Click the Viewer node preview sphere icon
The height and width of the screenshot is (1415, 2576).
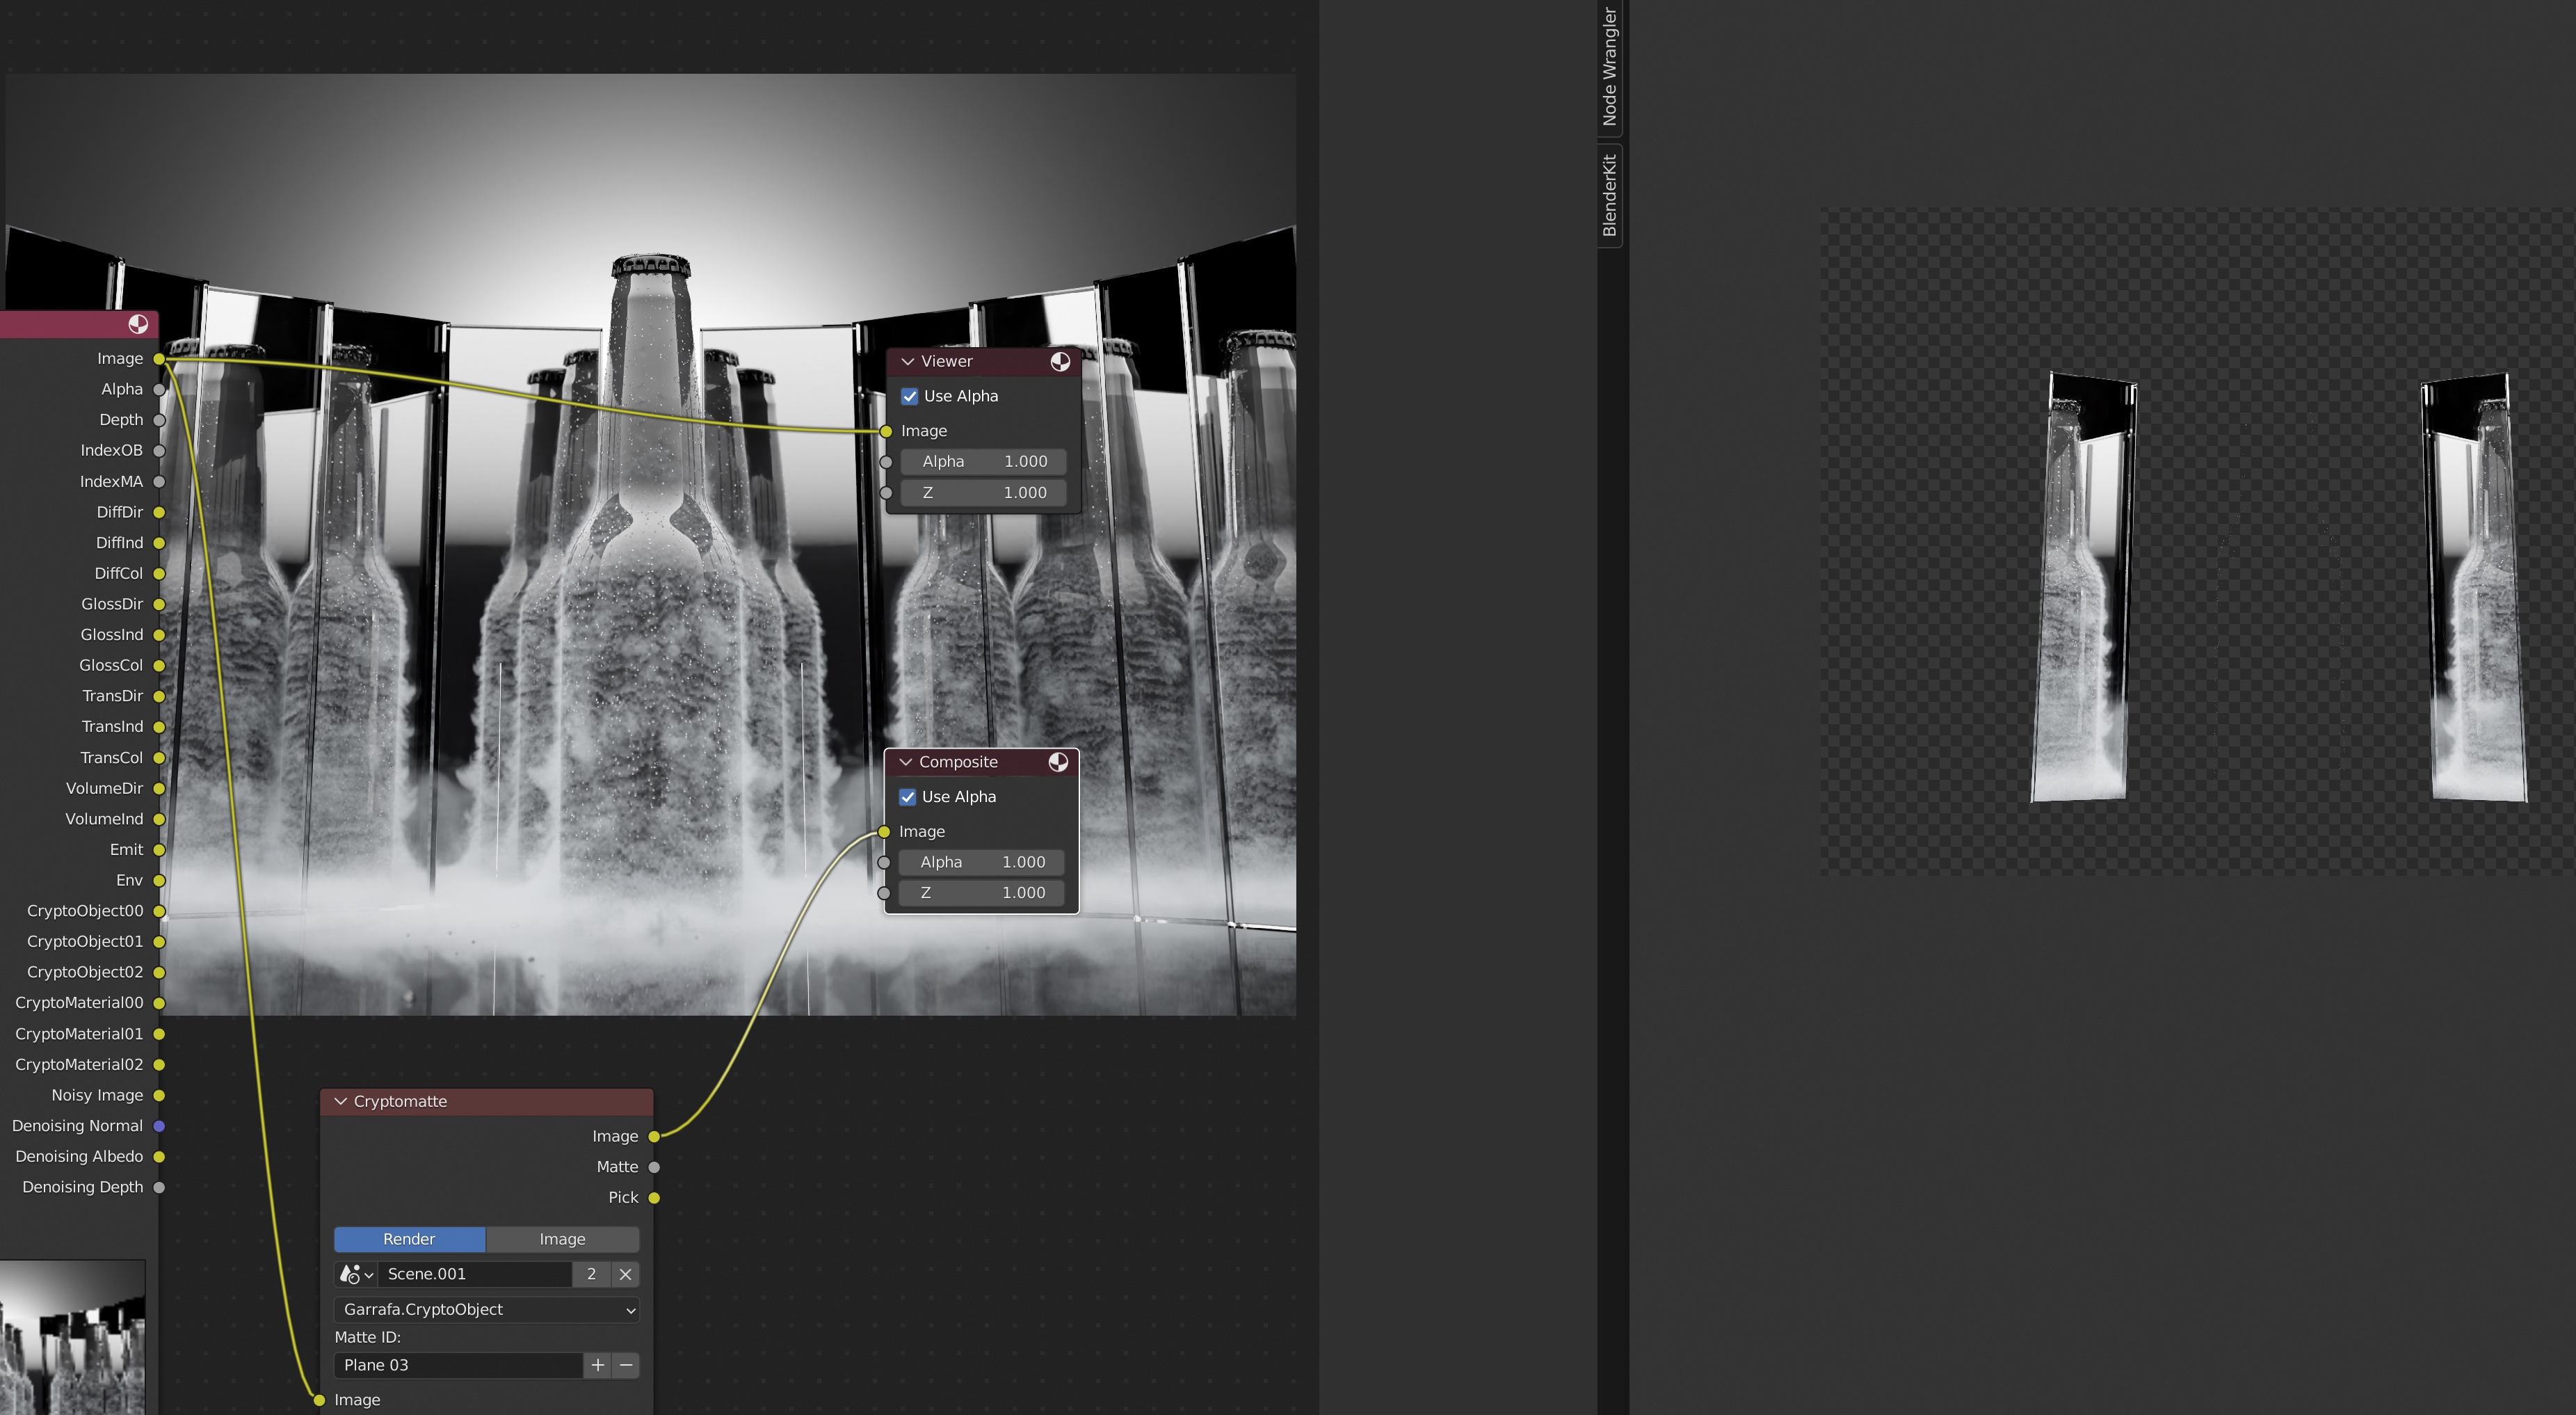click(1060, 361)
